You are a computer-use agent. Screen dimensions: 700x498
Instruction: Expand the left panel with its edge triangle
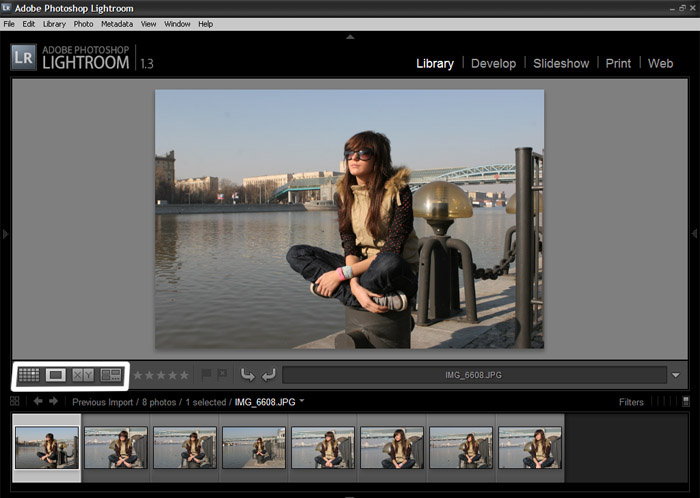point(5,233)
